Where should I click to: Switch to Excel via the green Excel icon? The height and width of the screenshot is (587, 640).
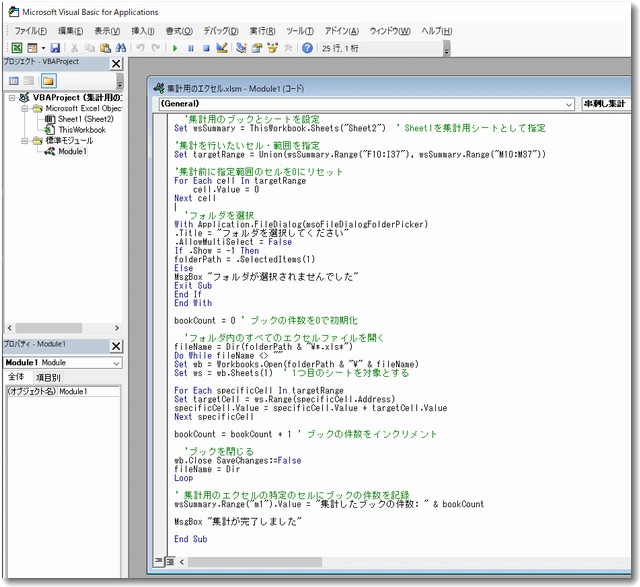click(17, 48)
